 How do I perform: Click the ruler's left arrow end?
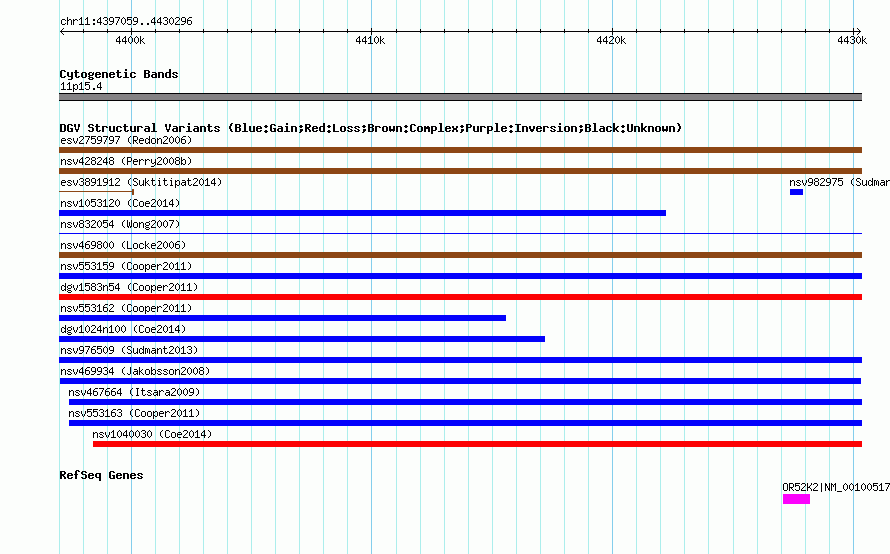click(x=62, y=32)
